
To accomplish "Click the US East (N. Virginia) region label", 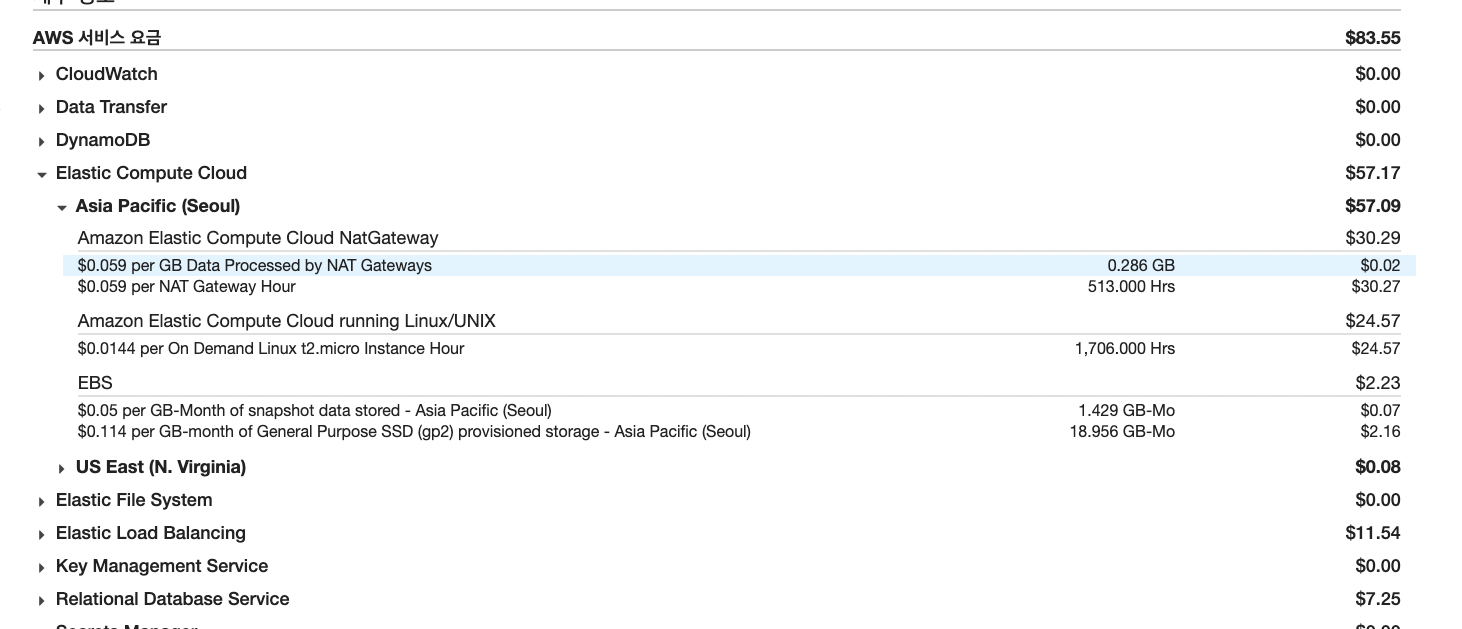I will (x=161, y=467).
